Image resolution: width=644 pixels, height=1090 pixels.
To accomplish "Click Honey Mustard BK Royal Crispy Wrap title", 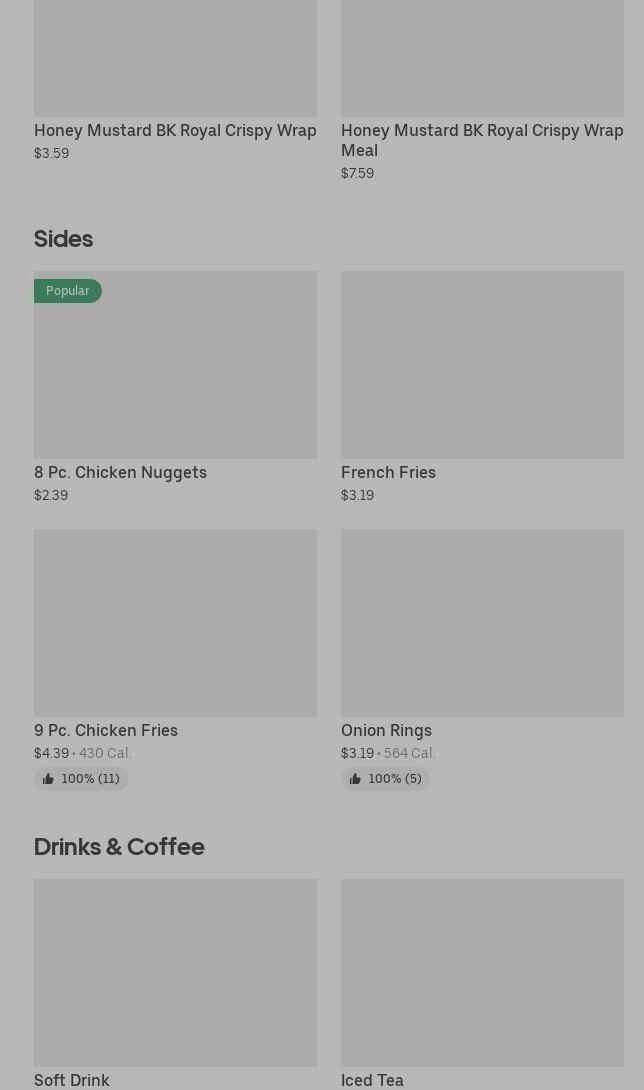I will tap(175, 130).
